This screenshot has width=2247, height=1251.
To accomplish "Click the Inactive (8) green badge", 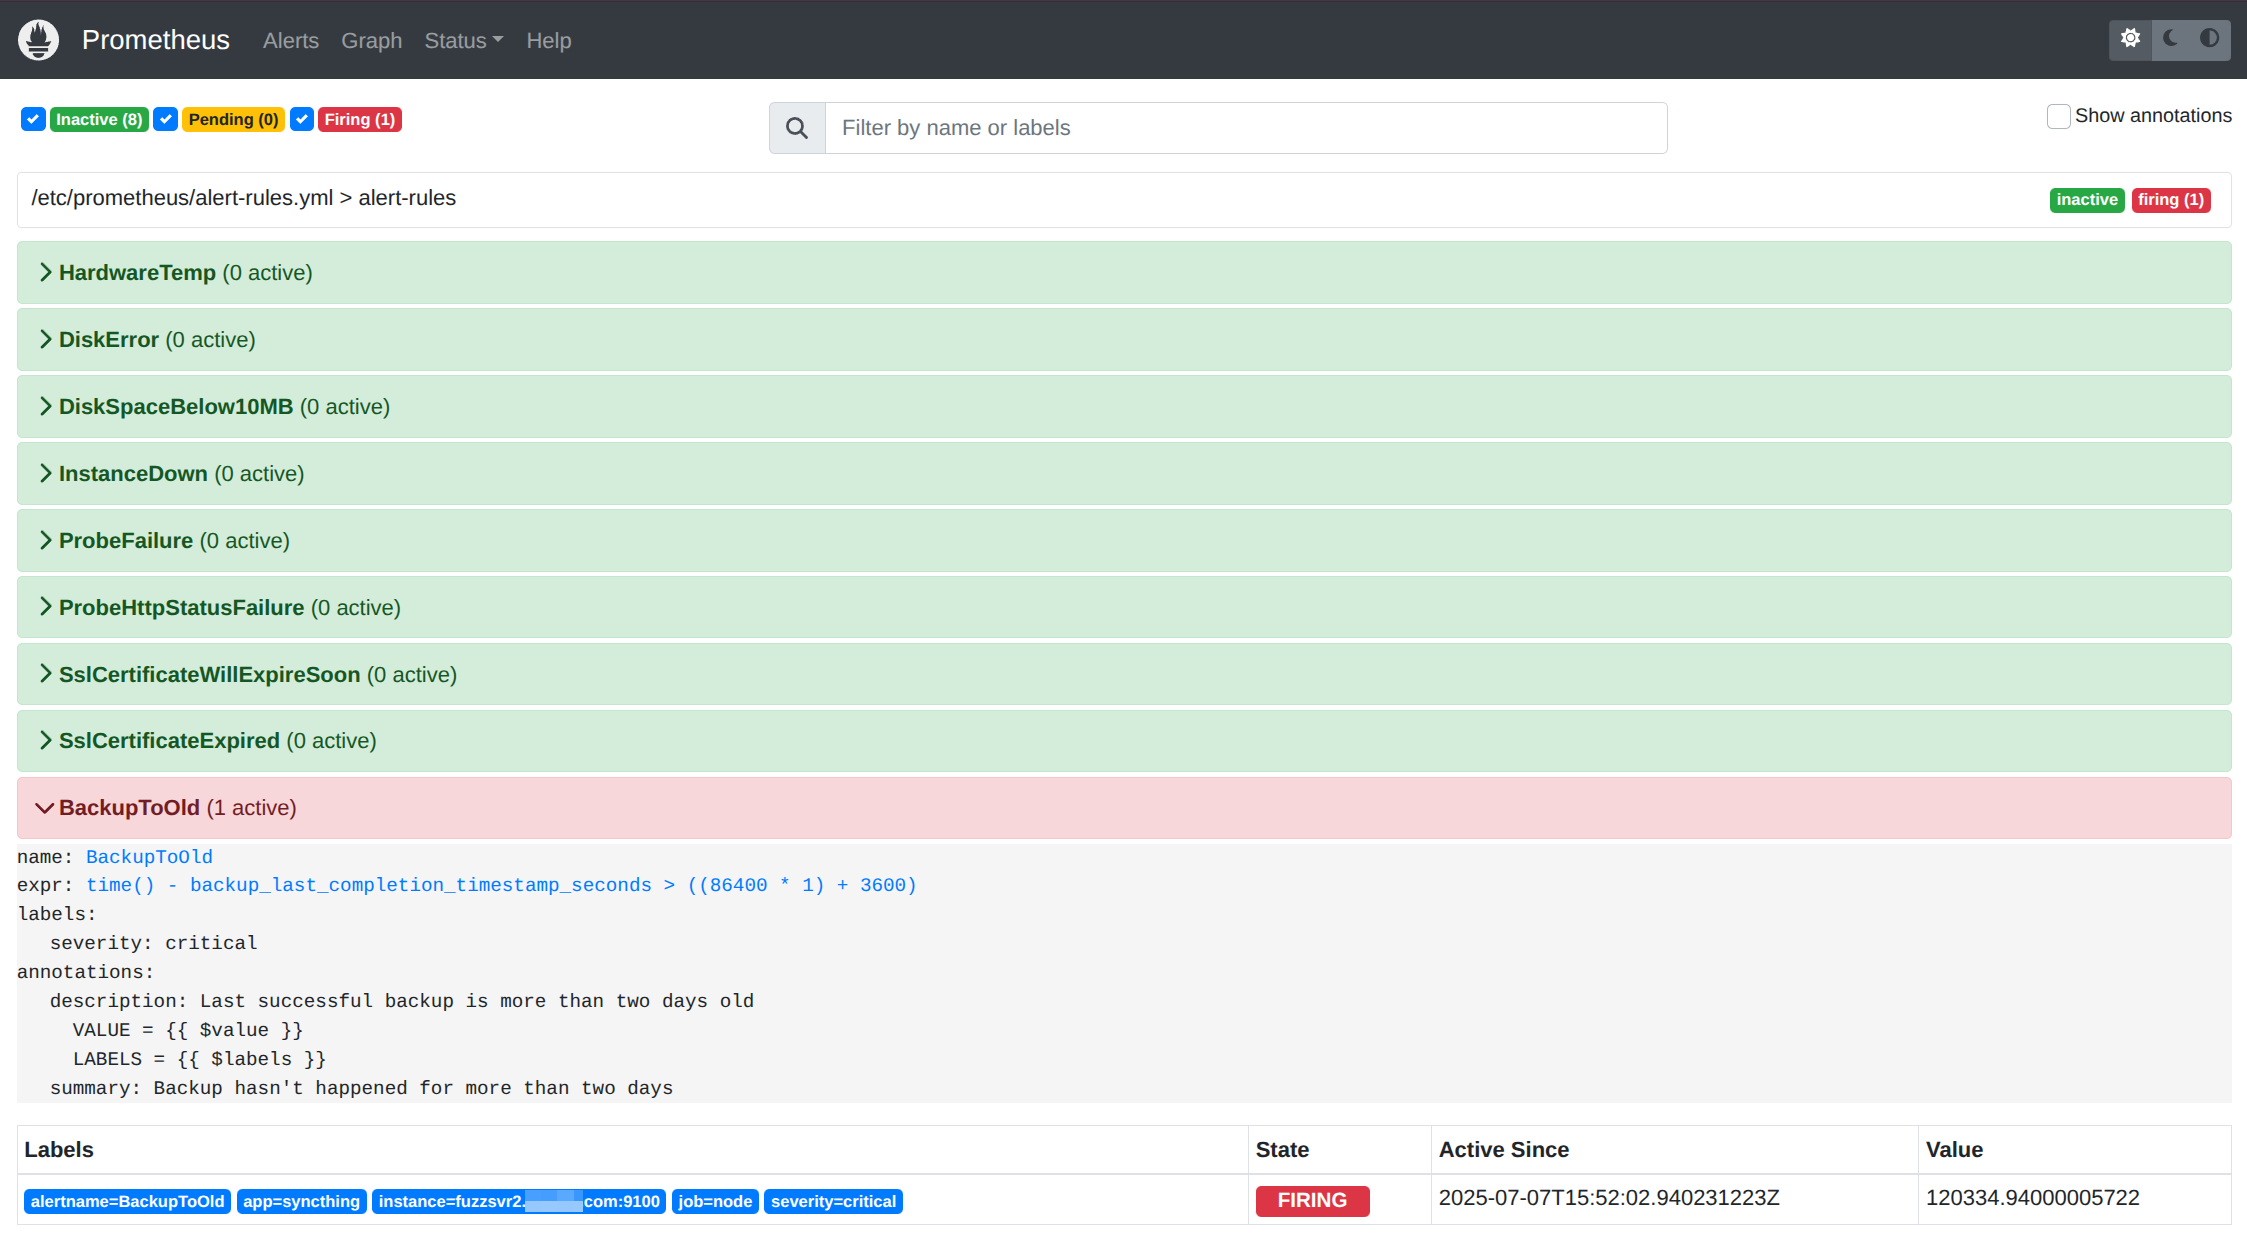I will pyautogui.click(x=99, y=119).
